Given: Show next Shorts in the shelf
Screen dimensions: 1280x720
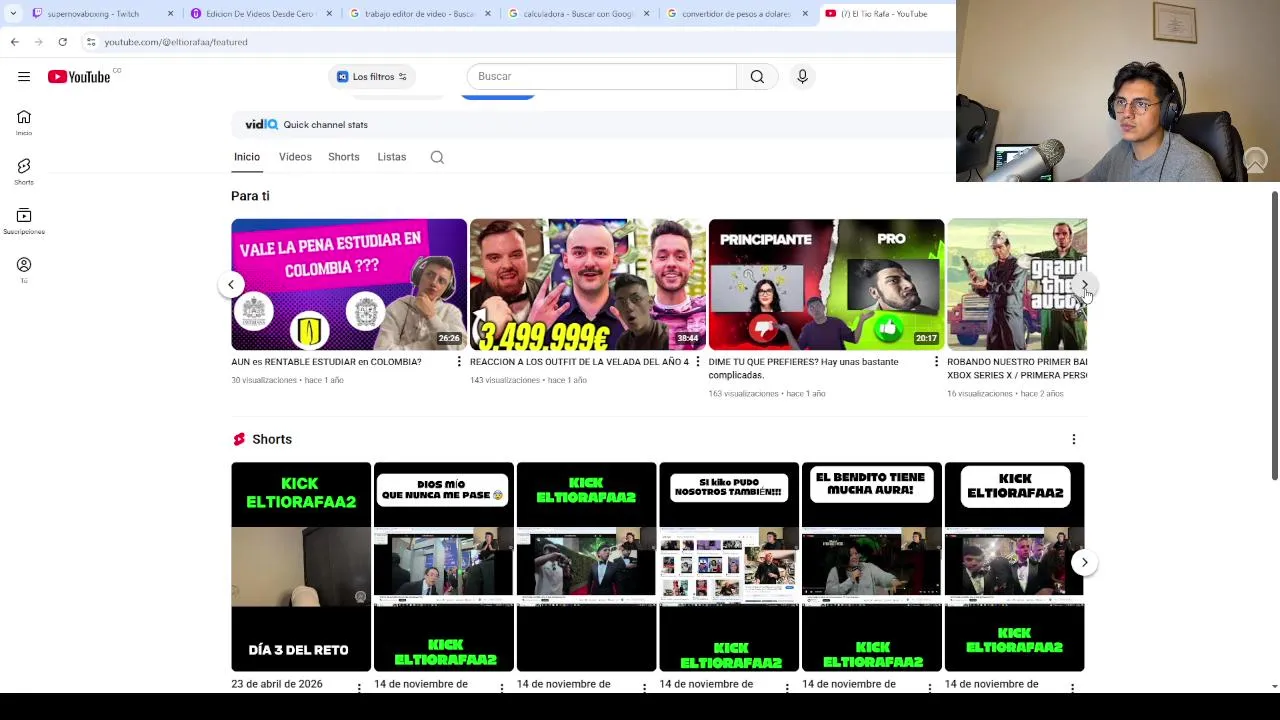Looking at the screenshot, I should [x=1085, y=563].
